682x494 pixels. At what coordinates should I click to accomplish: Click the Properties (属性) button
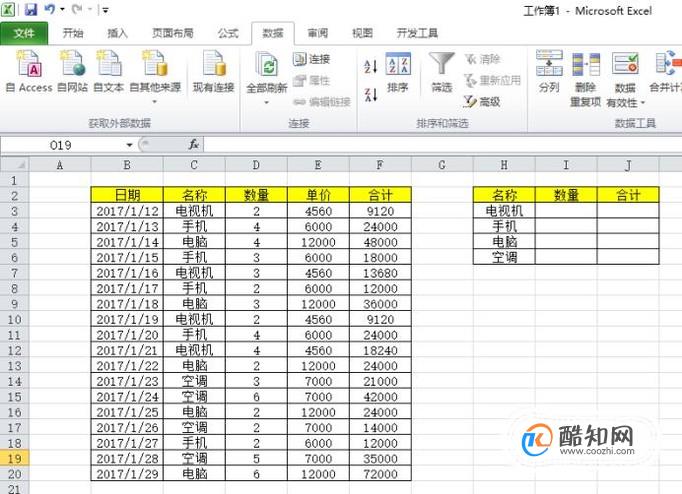(x=311, y=80)
